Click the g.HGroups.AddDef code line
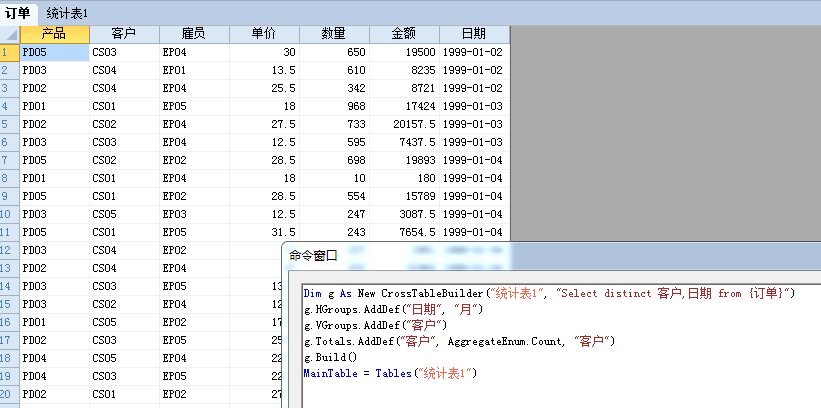 coord(393,310)
